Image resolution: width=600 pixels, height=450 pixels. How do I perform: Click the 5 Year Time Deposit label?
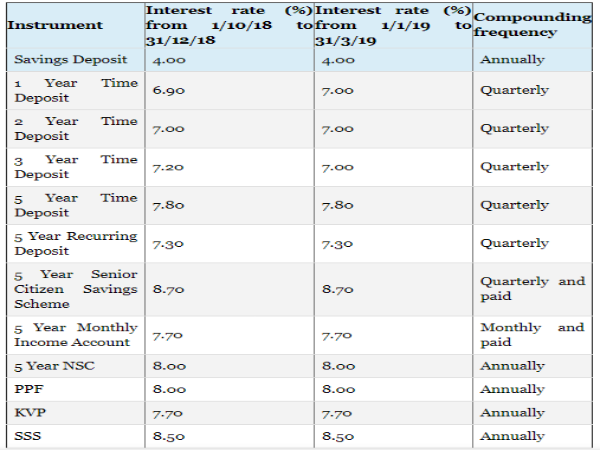(75, 205)
